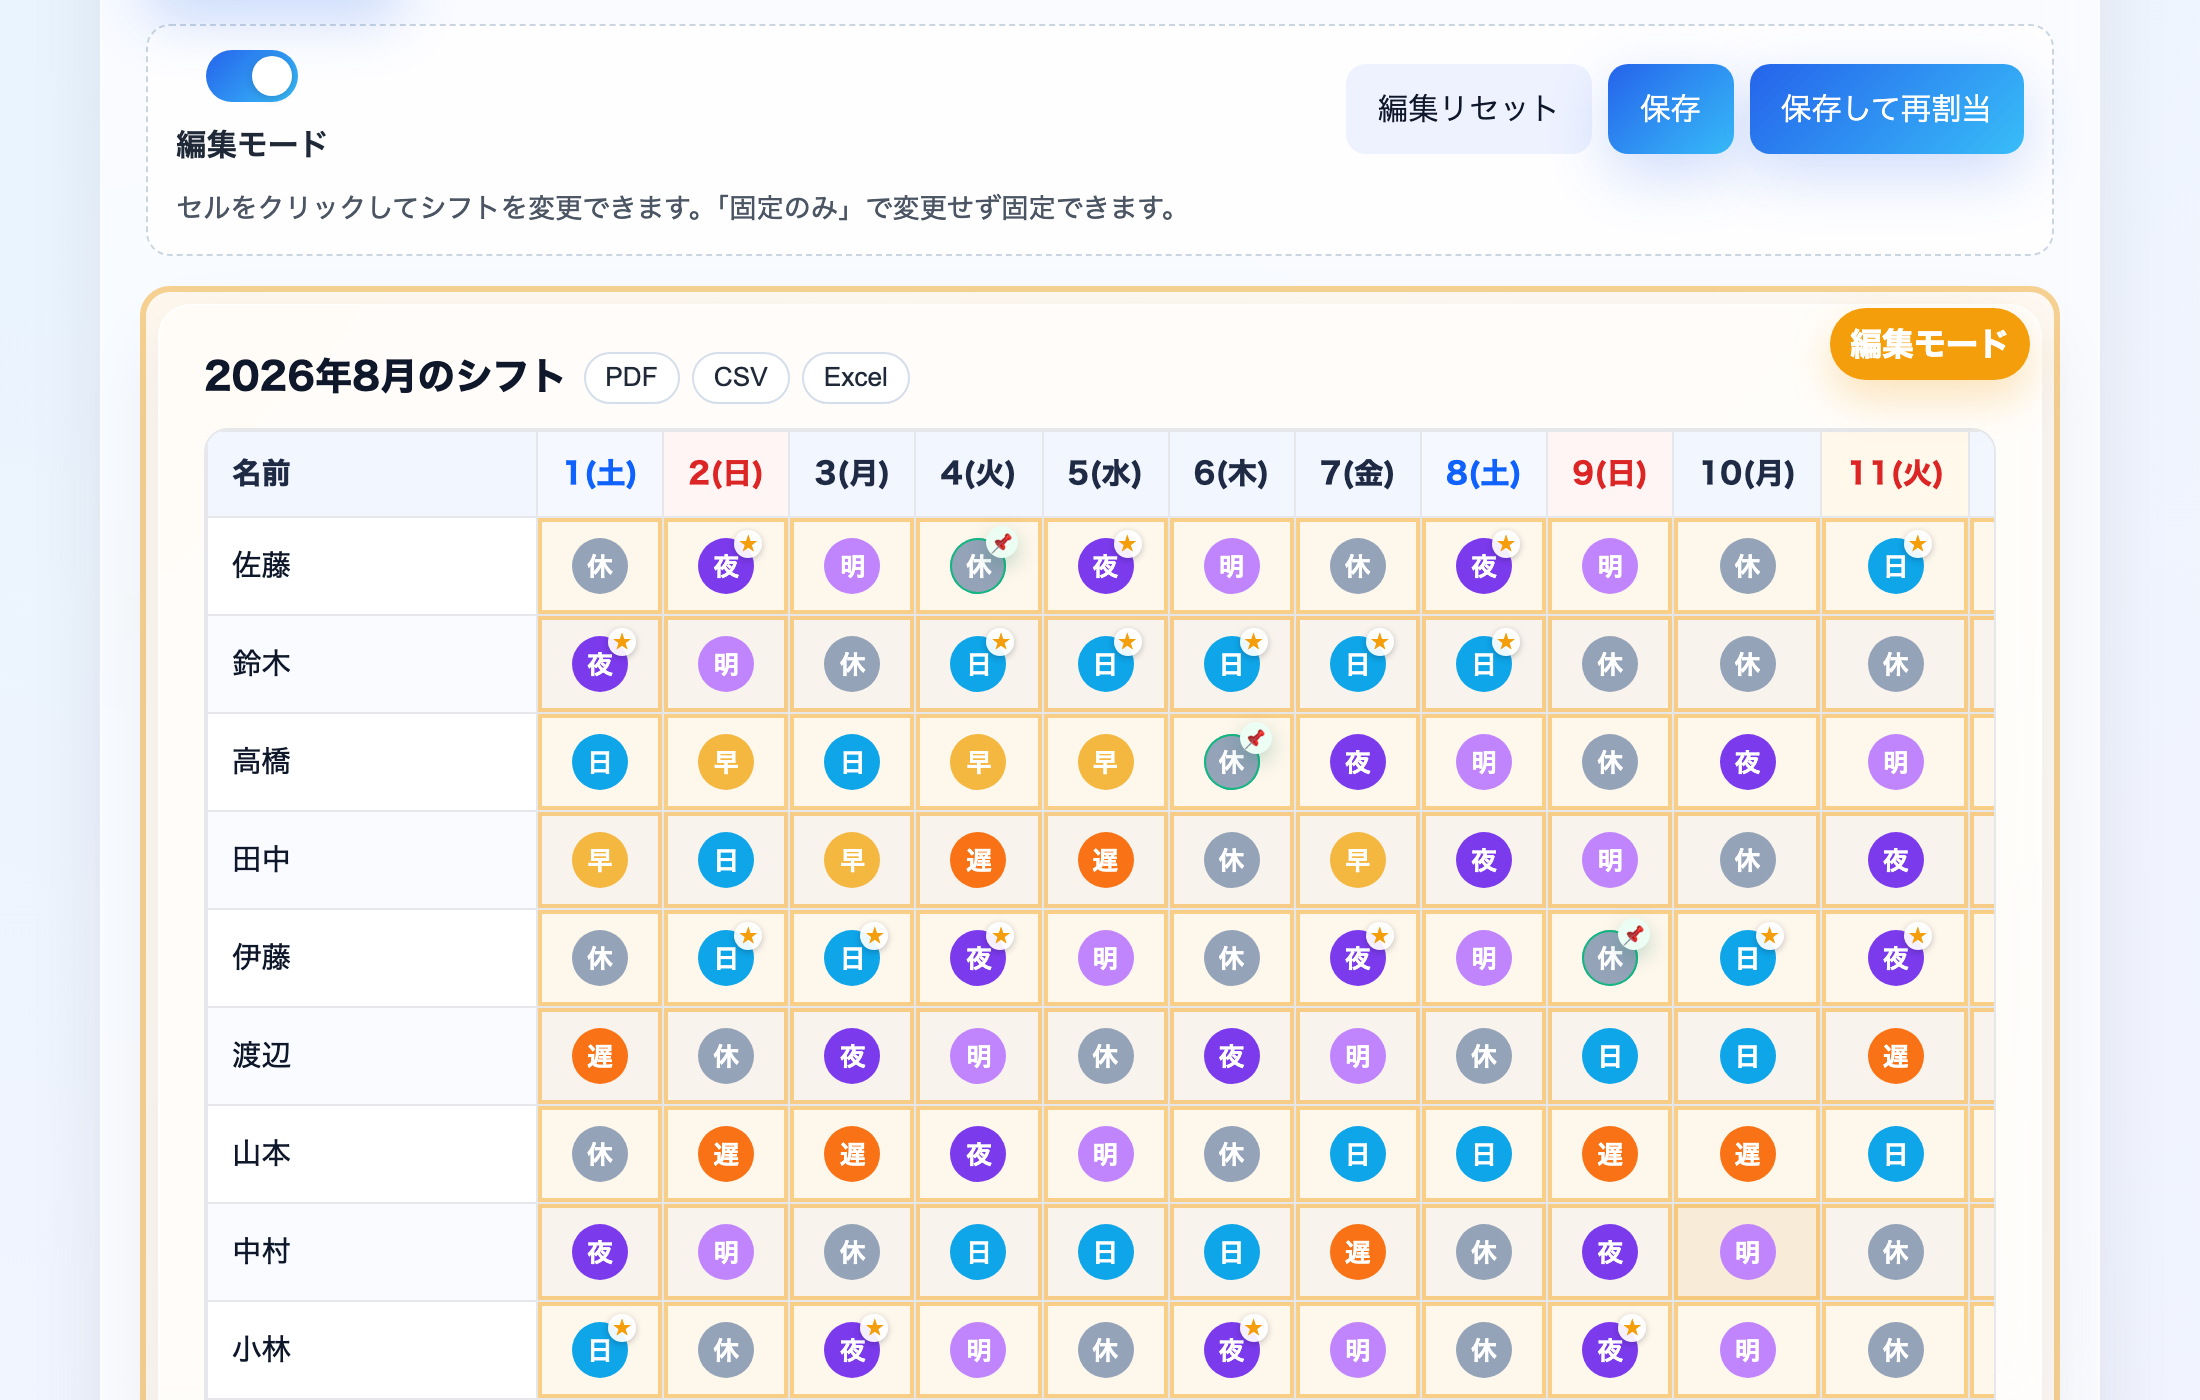Click 小林's 明 shift on 10(月)
Viewport: 2200px width, 1400px height.
(x=1748, y=1350)
